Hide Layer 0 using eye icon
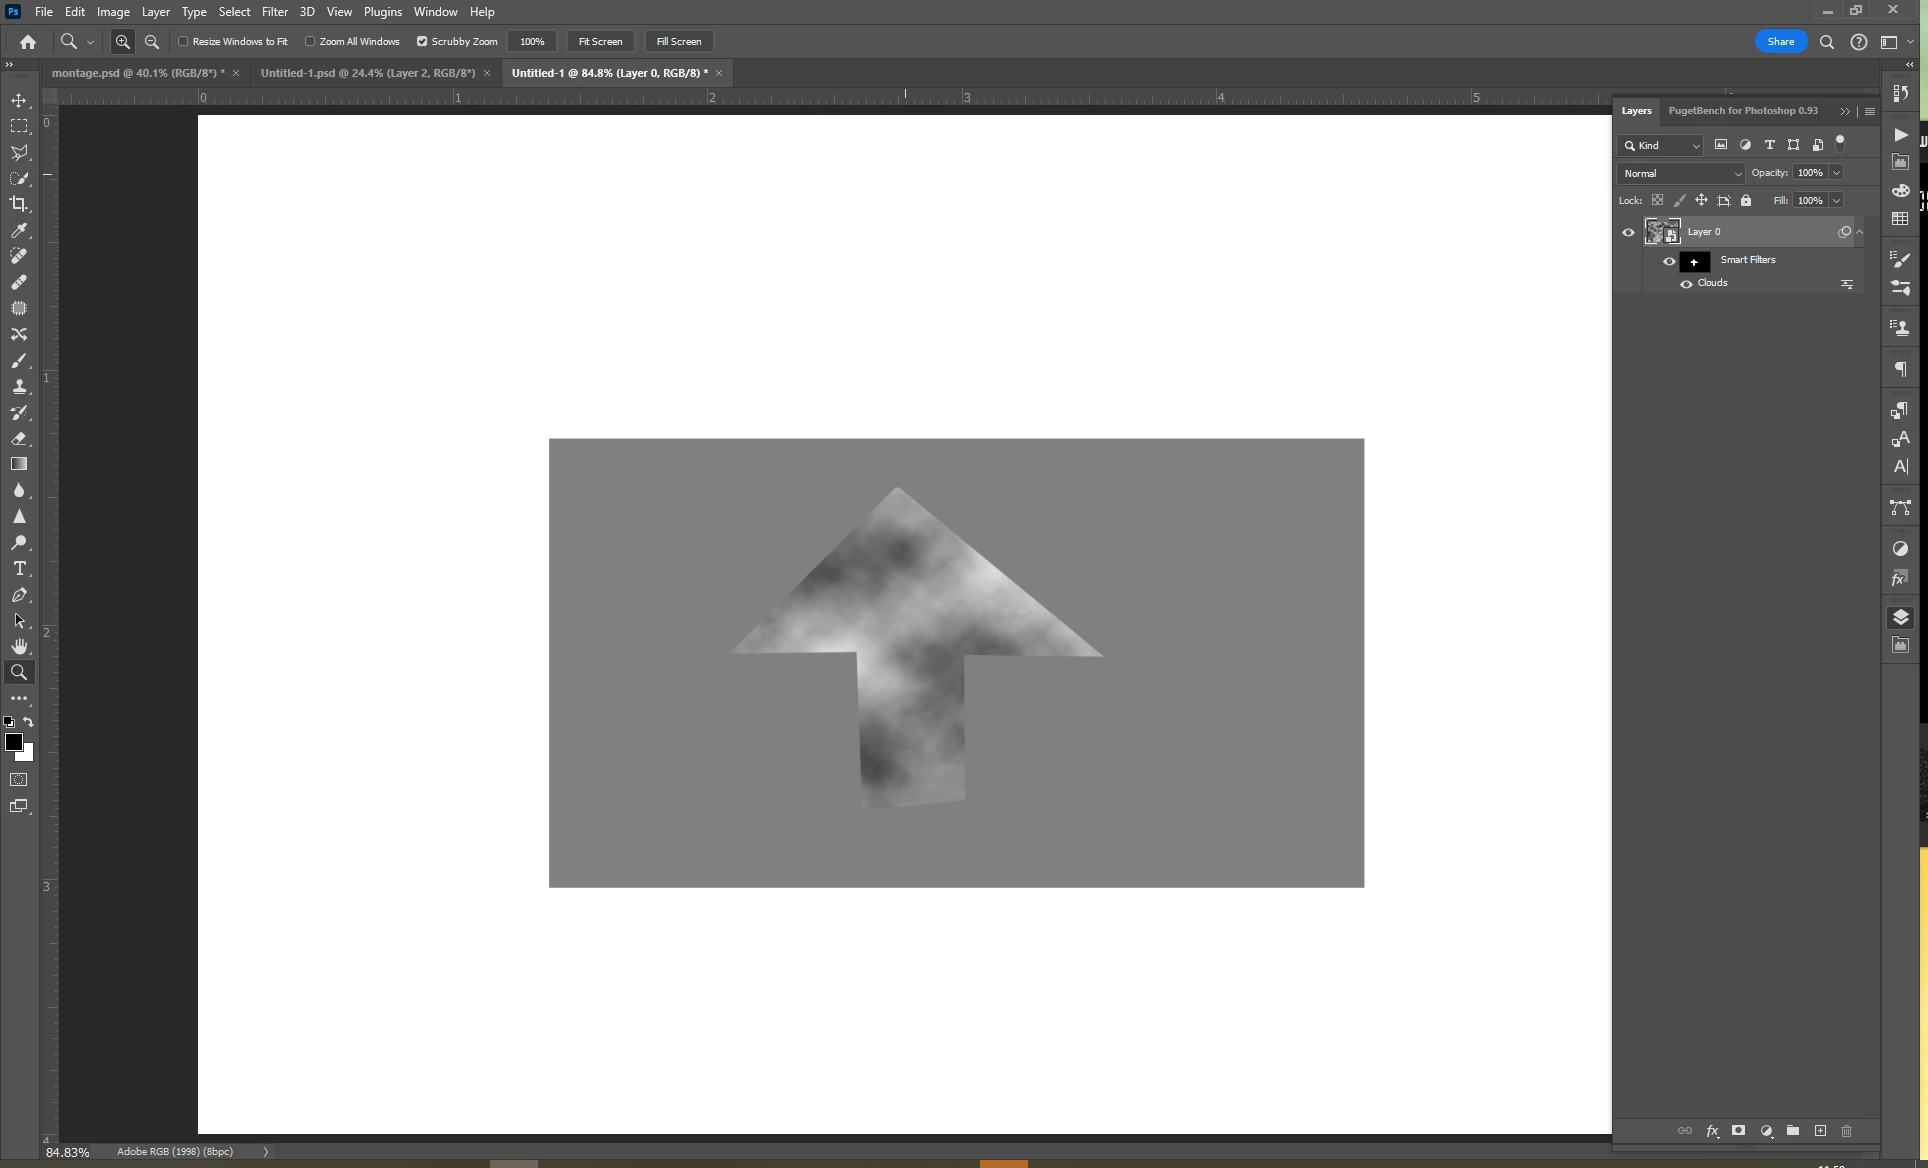This screenshot has height=1168, width=1928. [x=1628, y=232]
